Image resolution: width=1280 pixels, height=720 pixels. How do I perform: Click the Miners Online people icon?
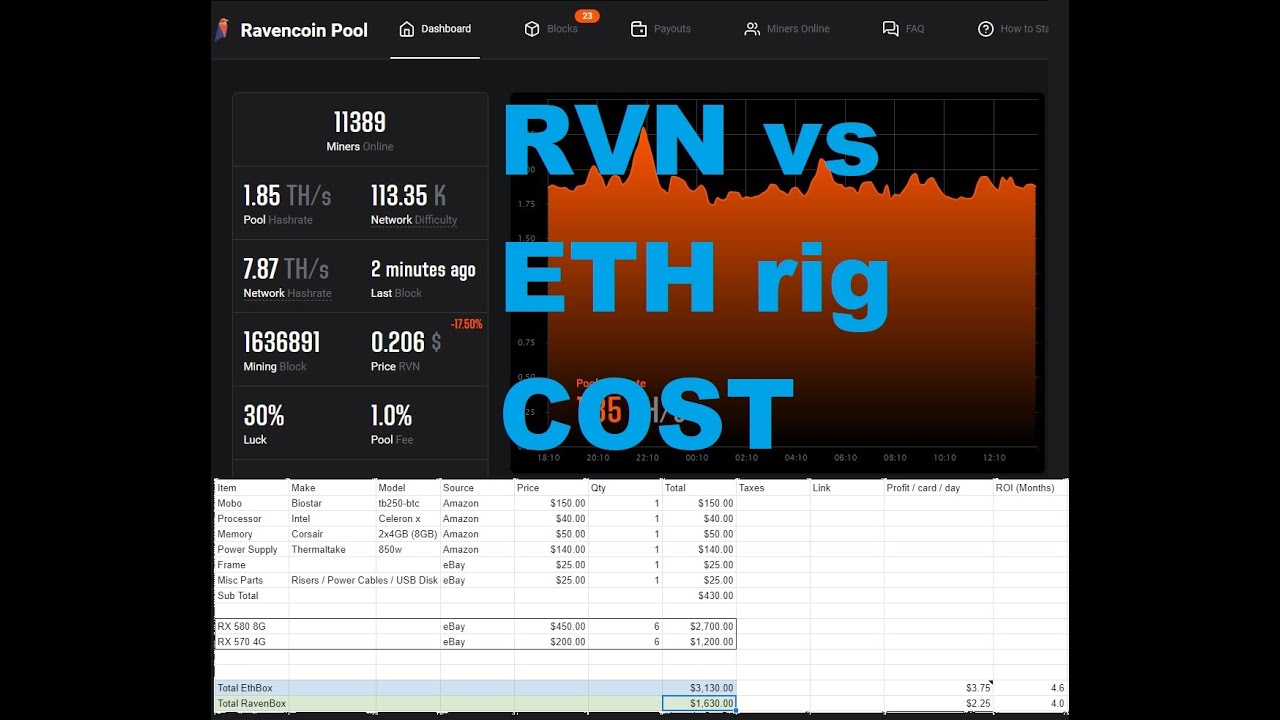coord(752,29)
